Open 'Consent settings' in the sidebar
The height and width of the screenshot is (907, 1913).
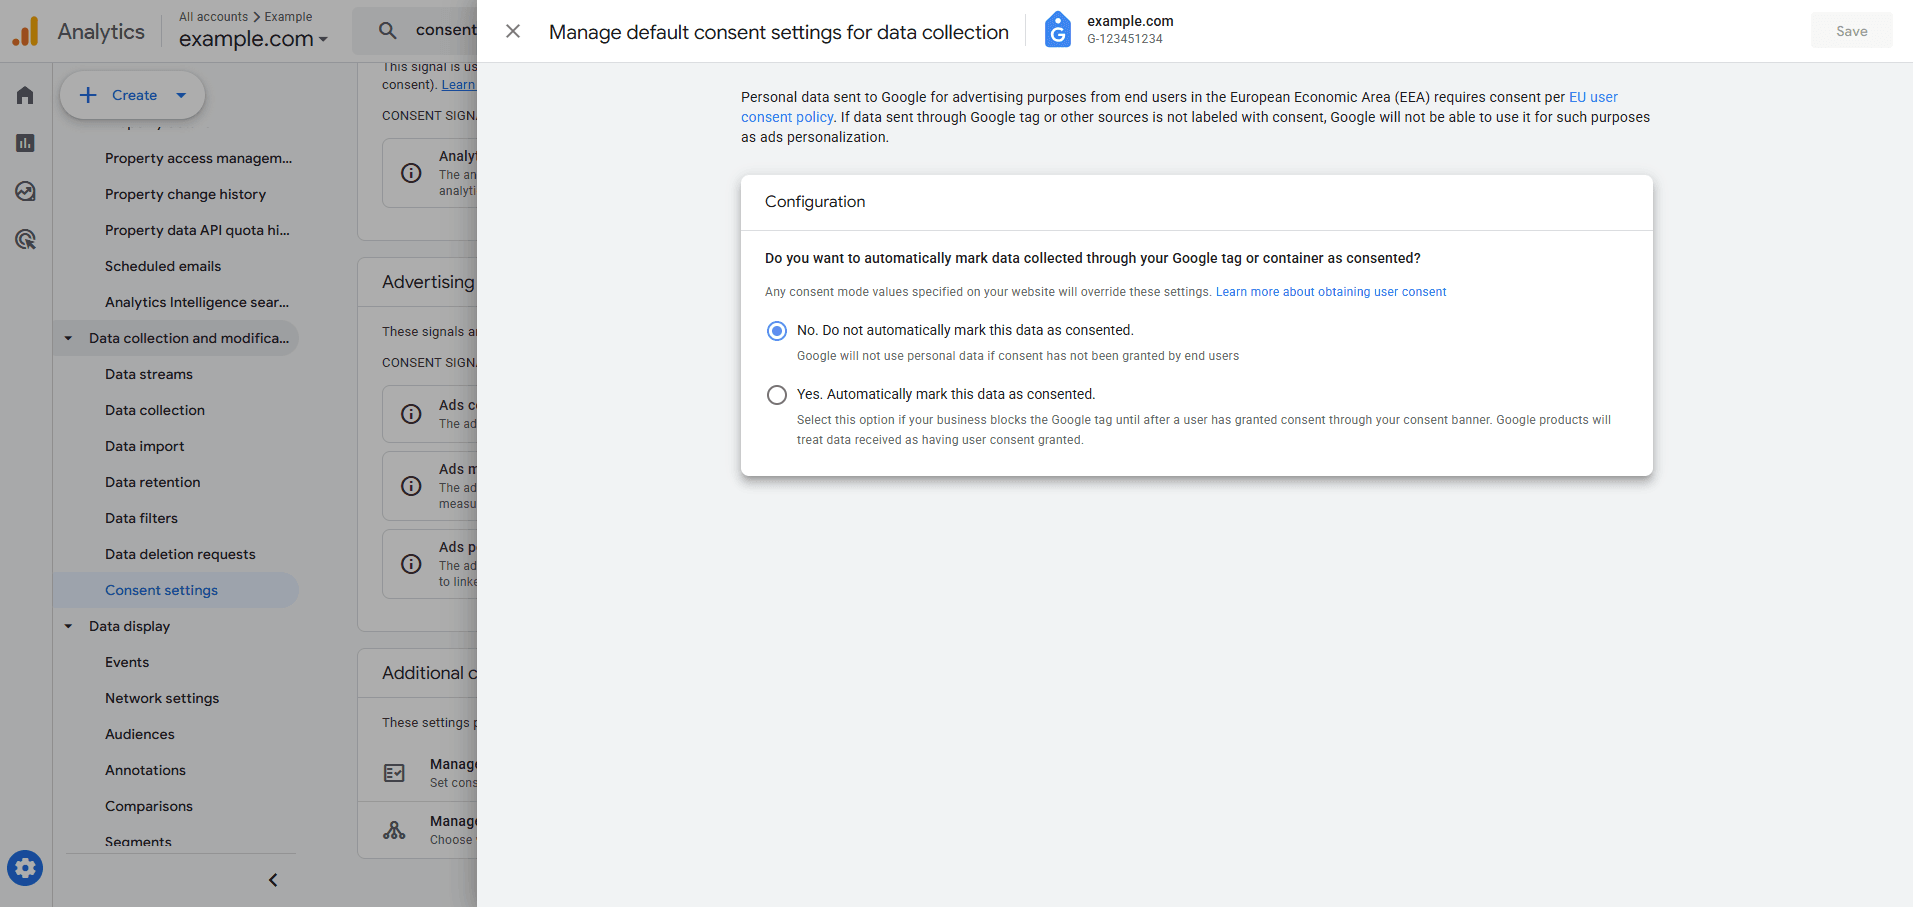tap(161, 590)
